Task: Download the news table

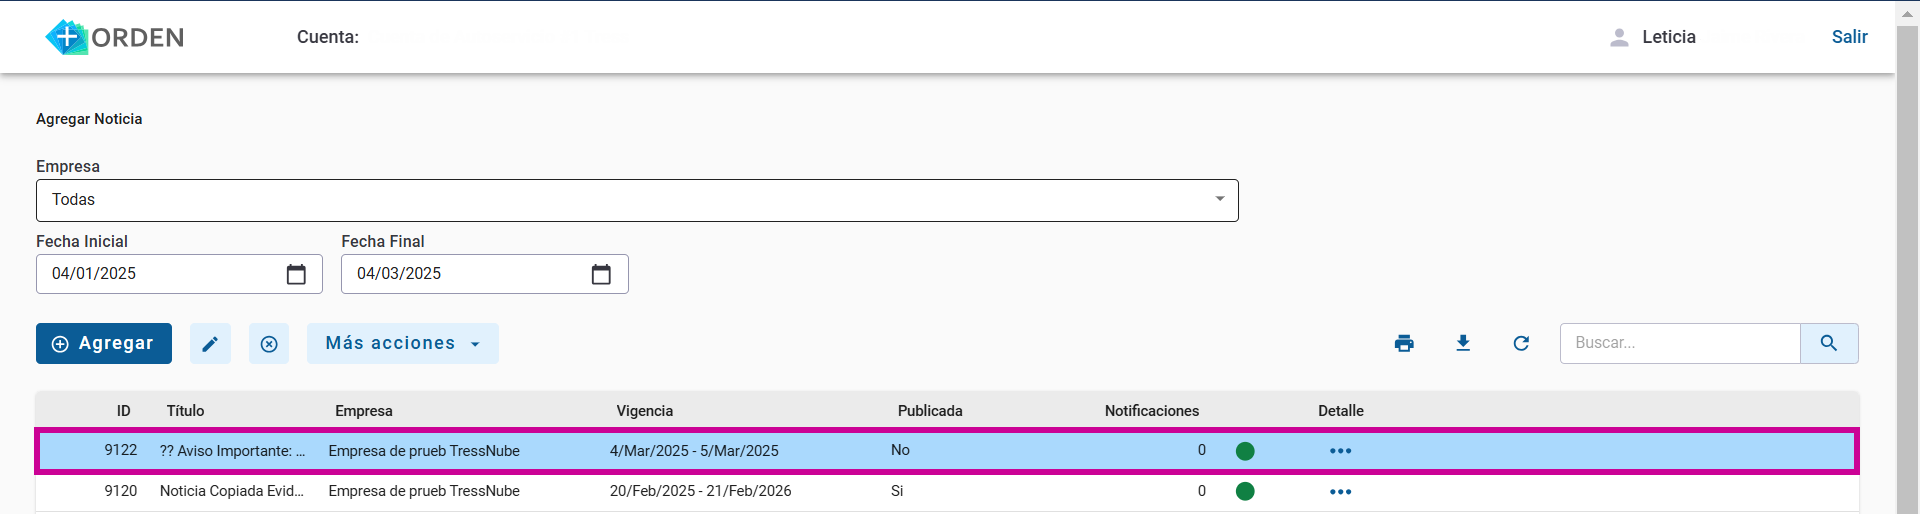Action: pos(1463,343)
